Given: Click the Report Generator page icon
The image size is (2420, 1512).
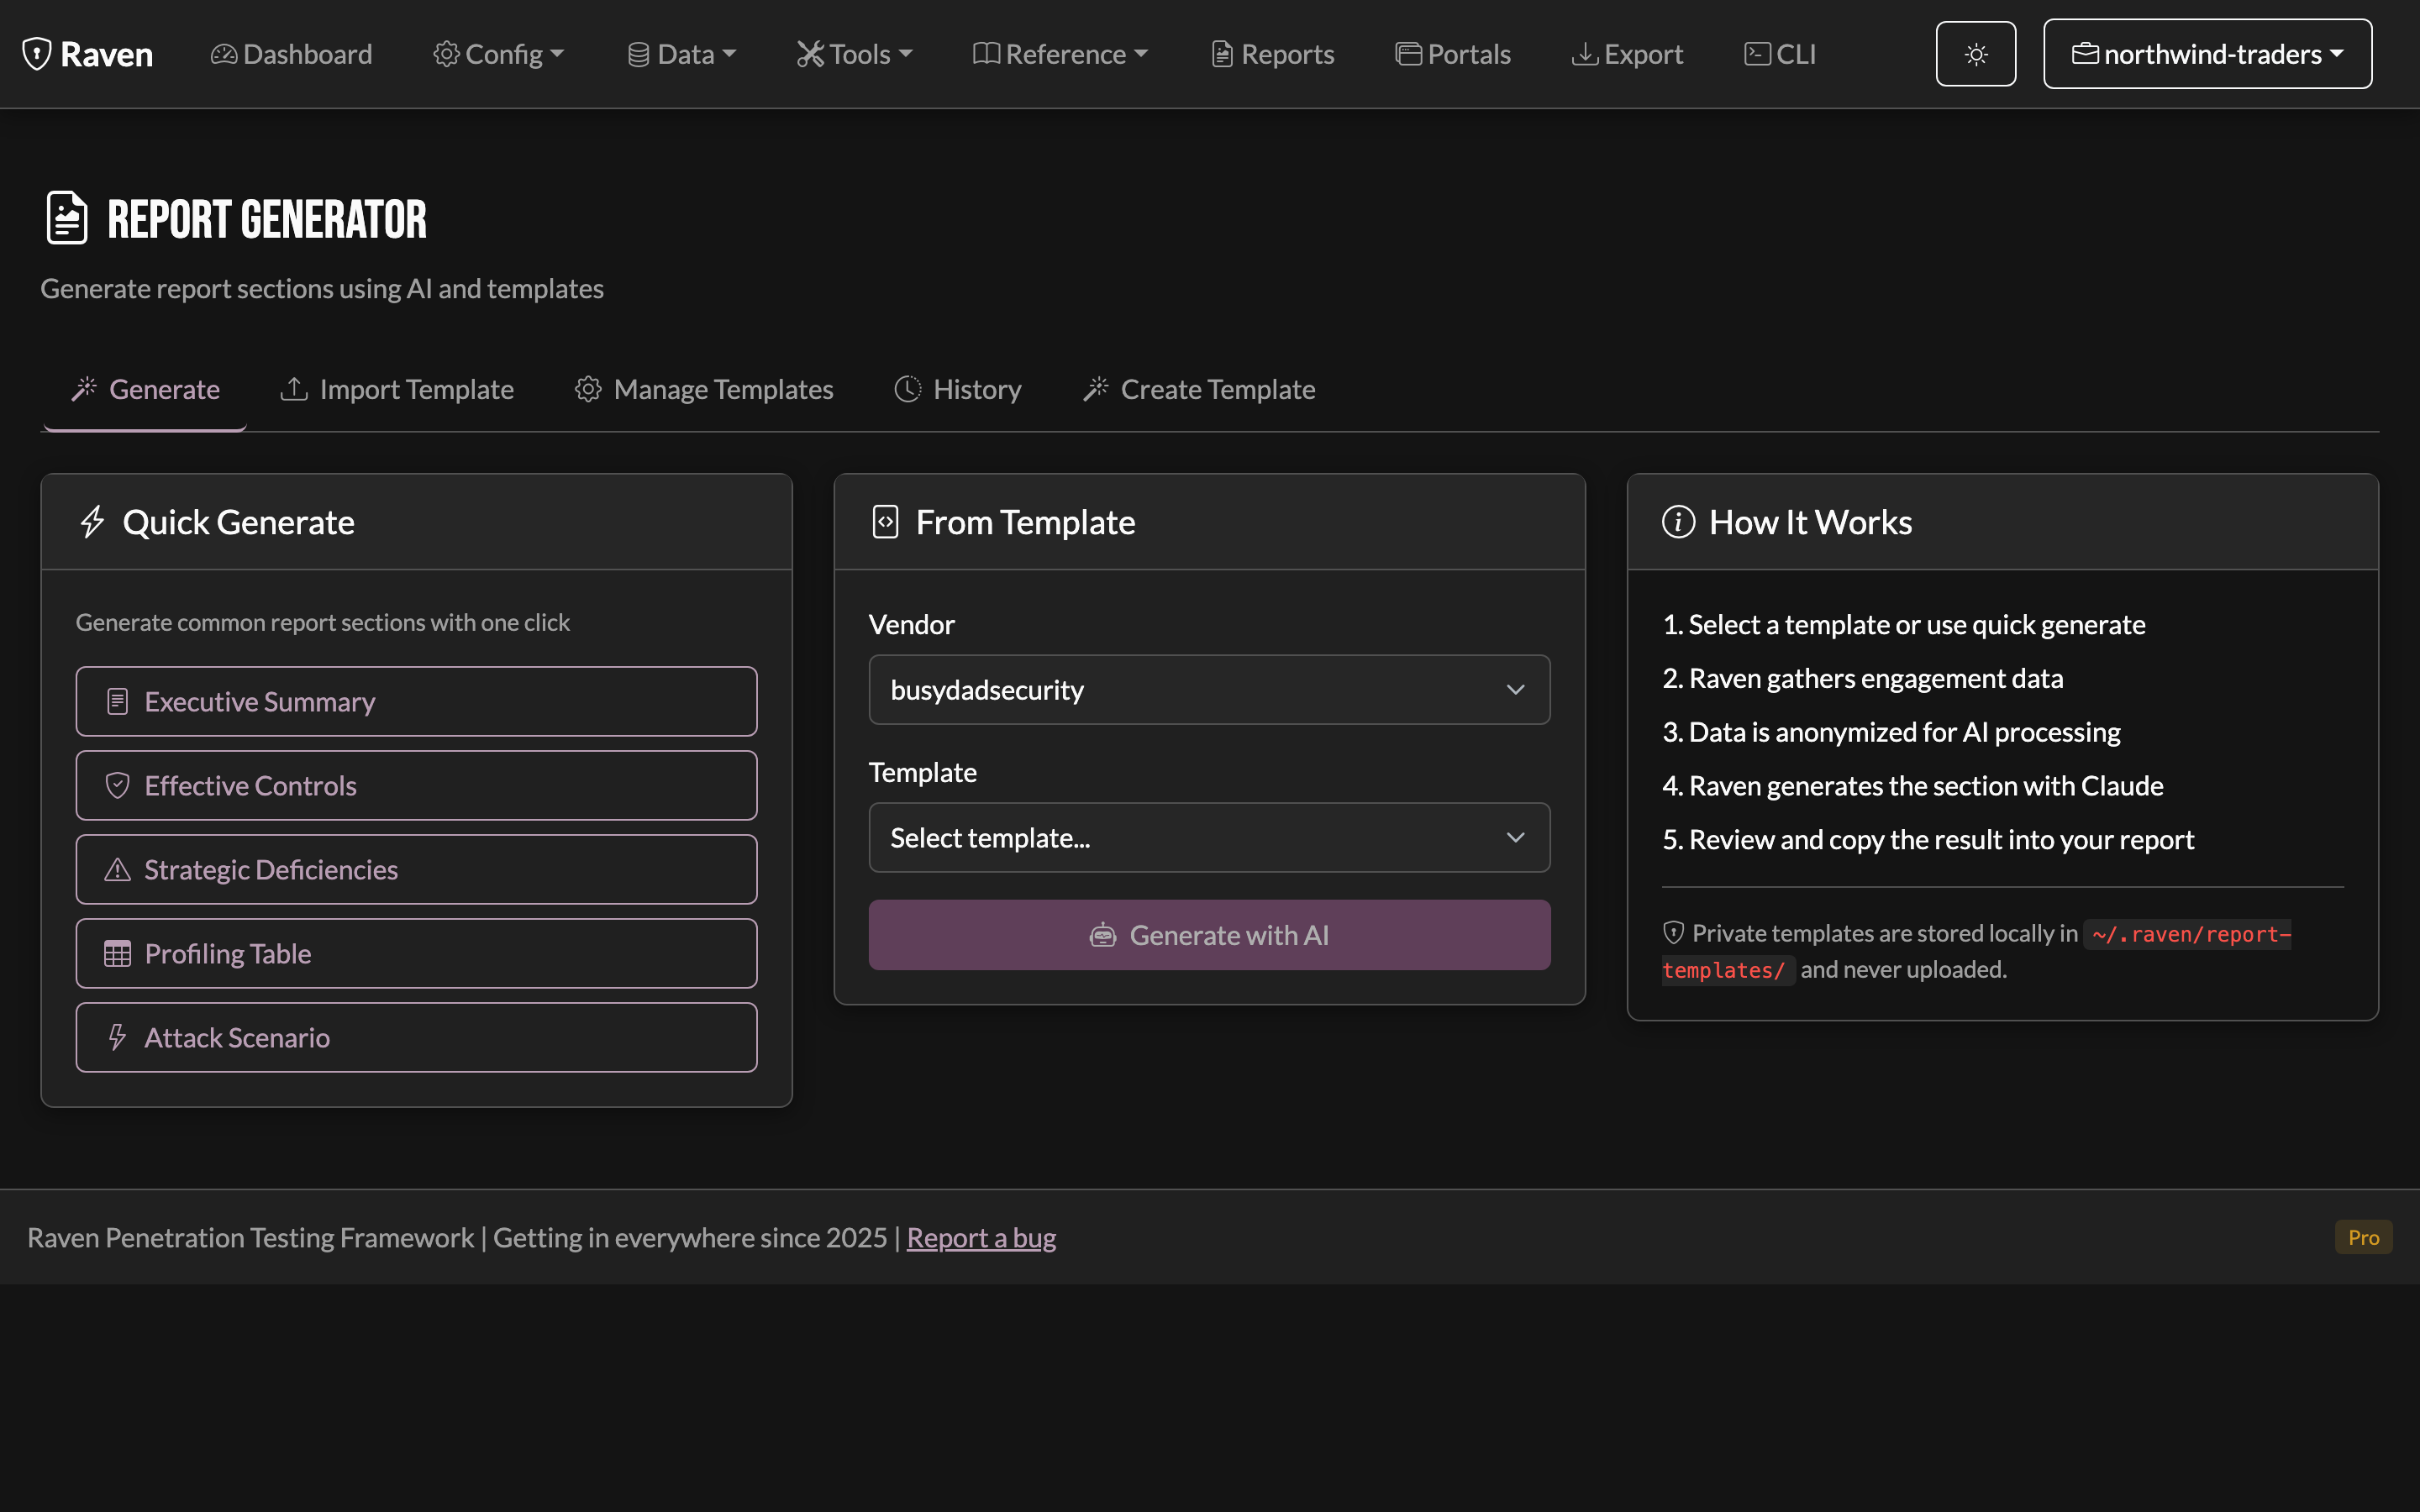Looking at the screenshot, I should (x=67, y=218).
